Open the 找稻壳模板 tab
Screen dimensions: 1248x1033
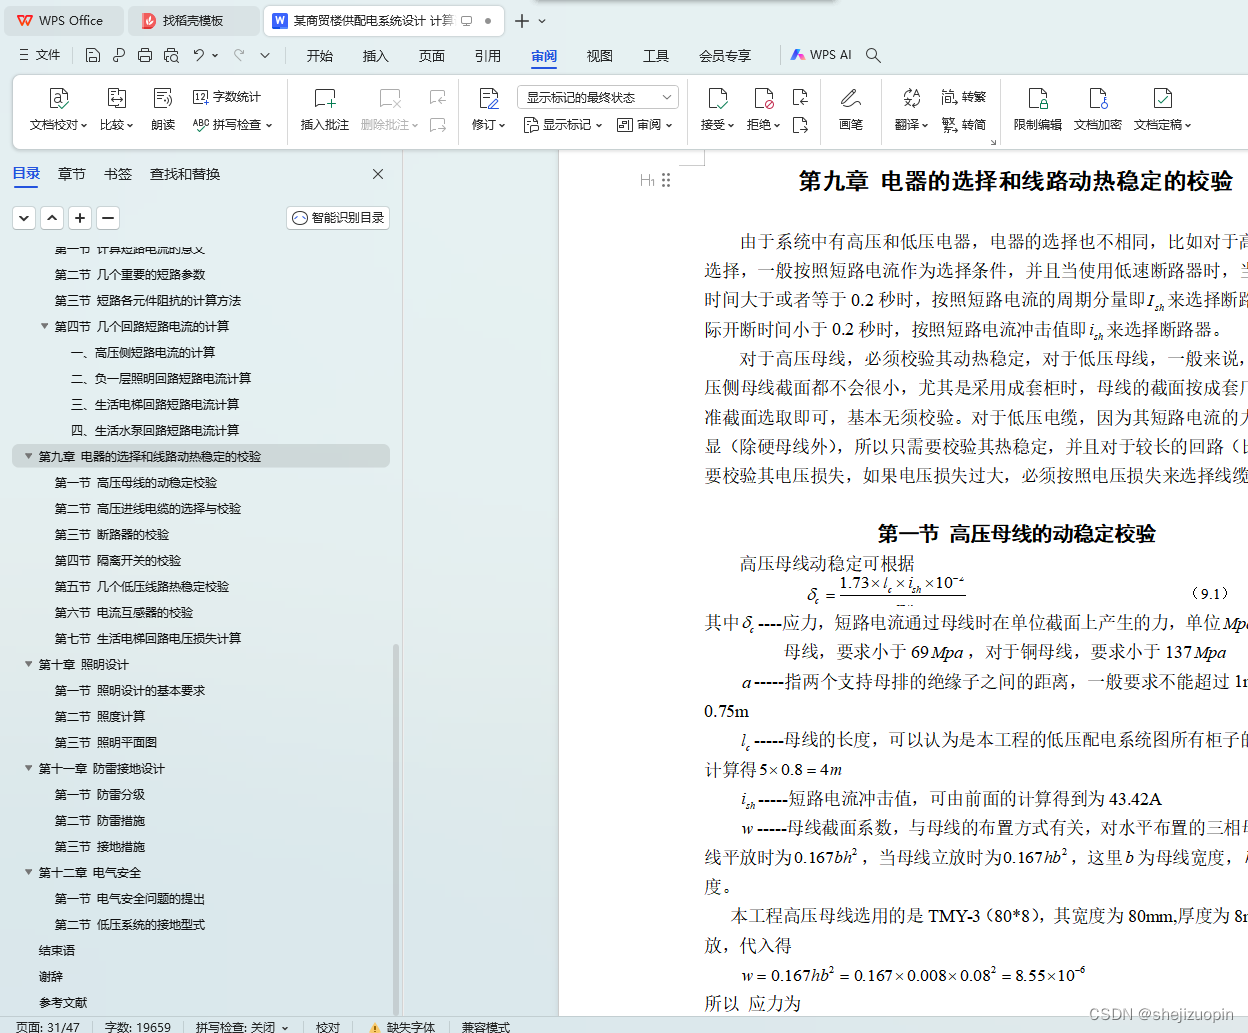click(x=194, y=20)
